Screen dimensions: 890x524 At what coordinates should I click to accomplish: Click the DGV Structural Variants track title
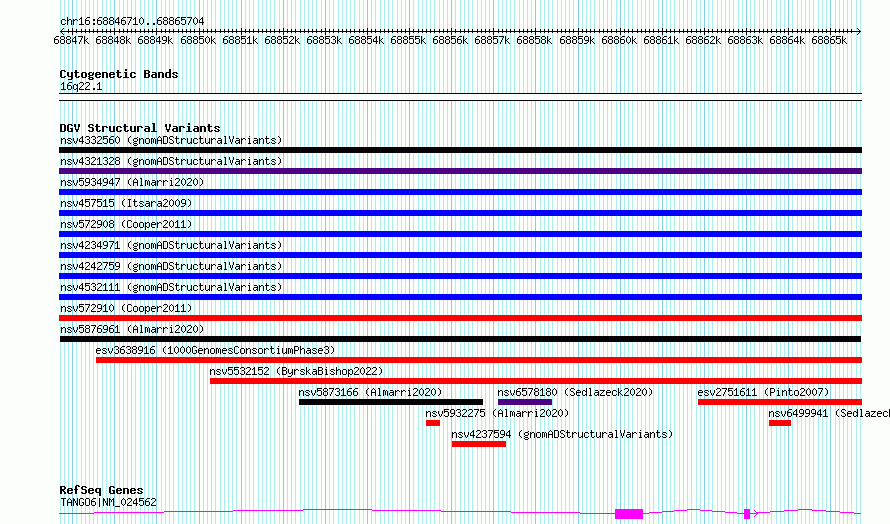140,128
